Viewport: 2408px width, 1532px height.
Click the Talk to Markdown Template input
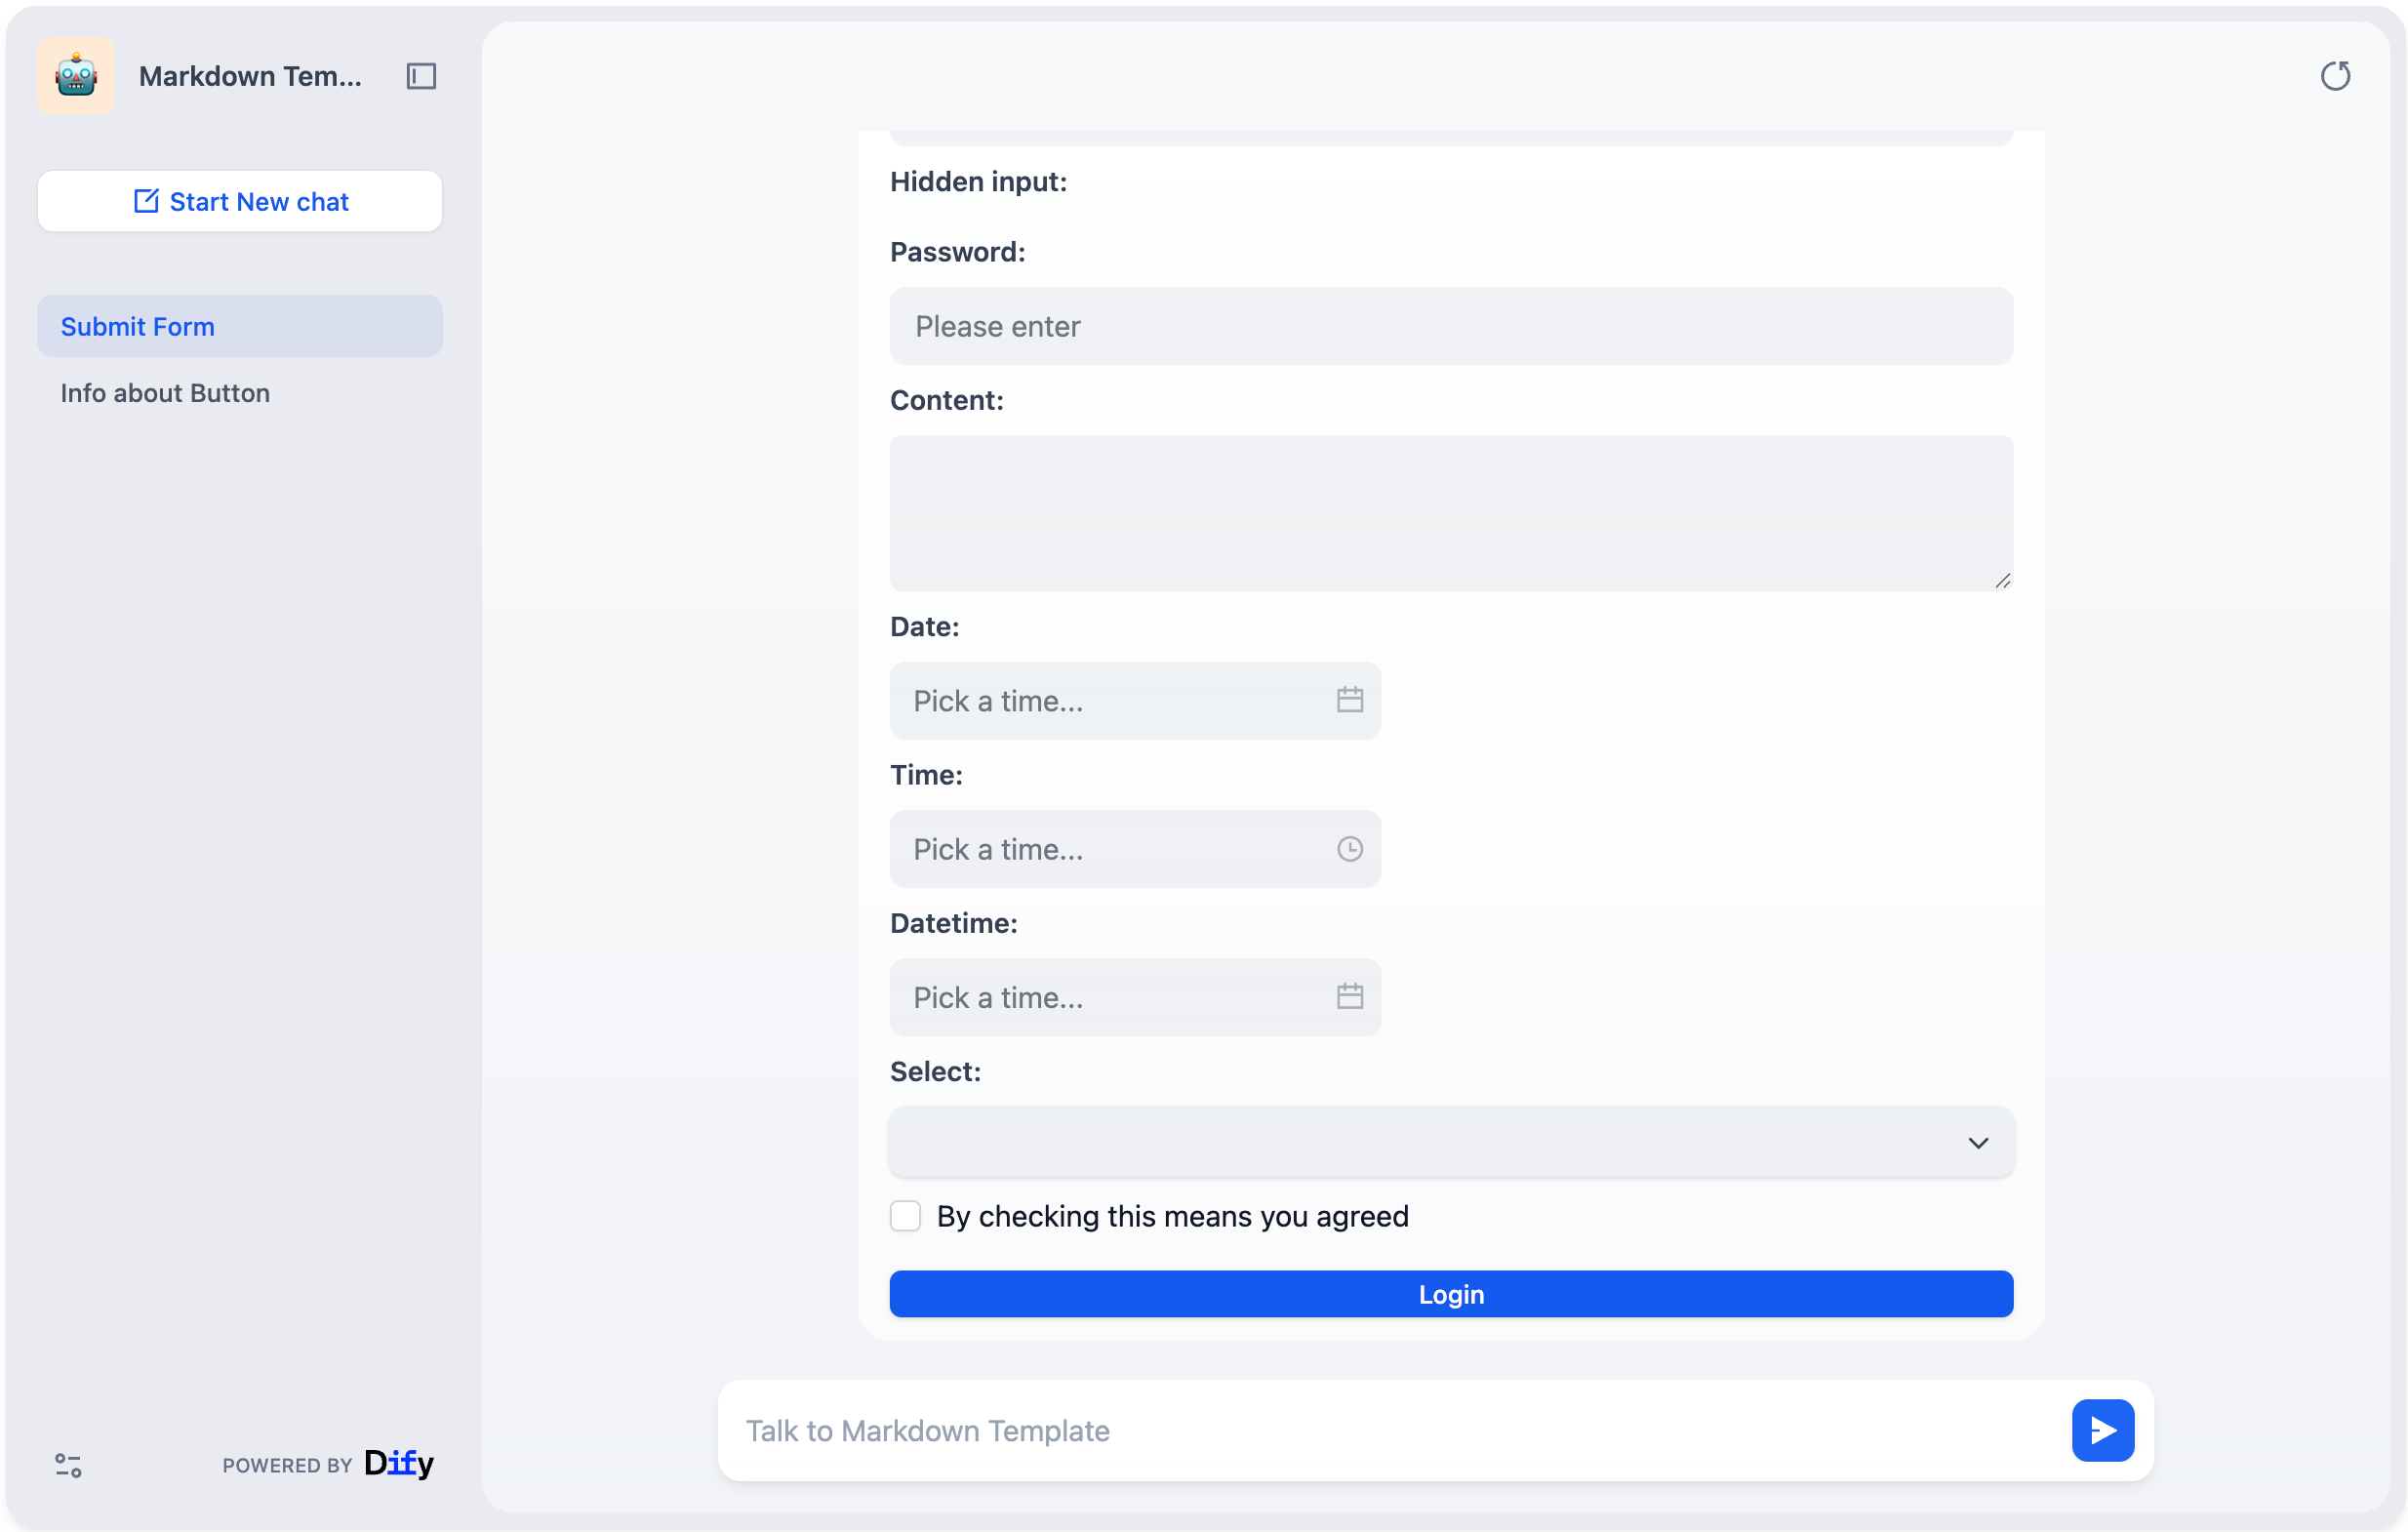coord(1395,1430)
